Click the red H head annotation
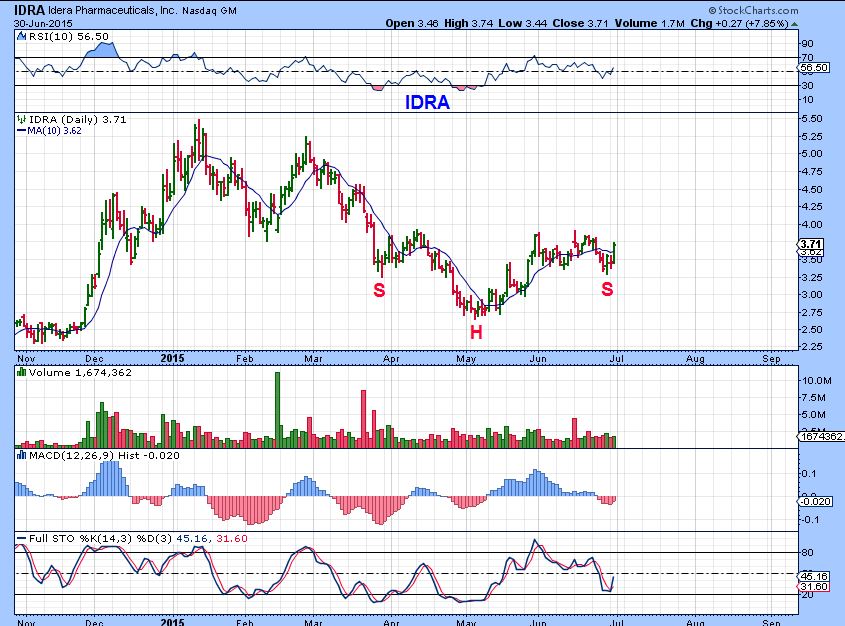The height and width of the screenshot is (626, 845). pos(476,332)
